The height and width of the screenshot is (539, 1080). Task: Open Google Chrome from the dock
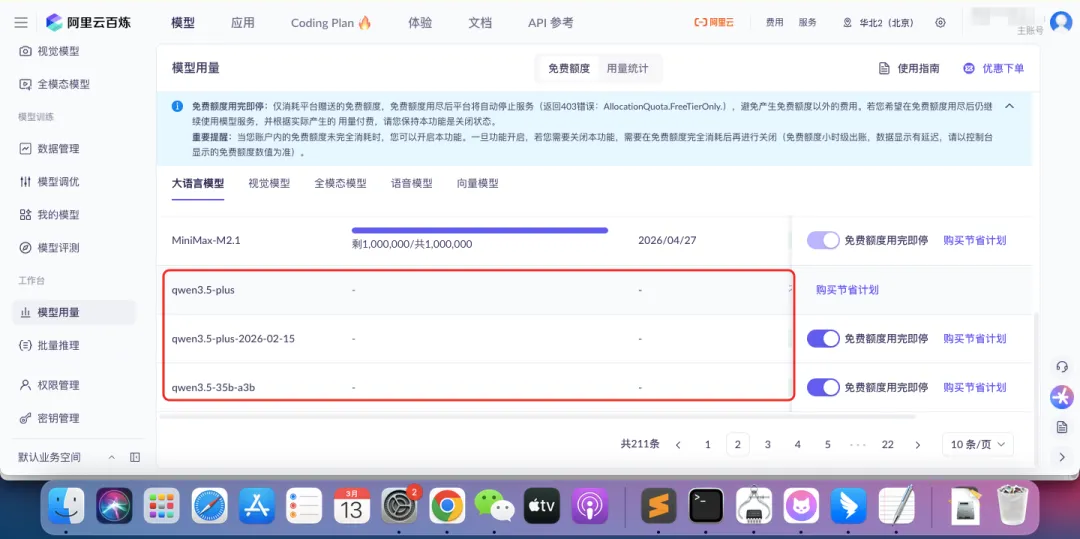tap(447, 506)
